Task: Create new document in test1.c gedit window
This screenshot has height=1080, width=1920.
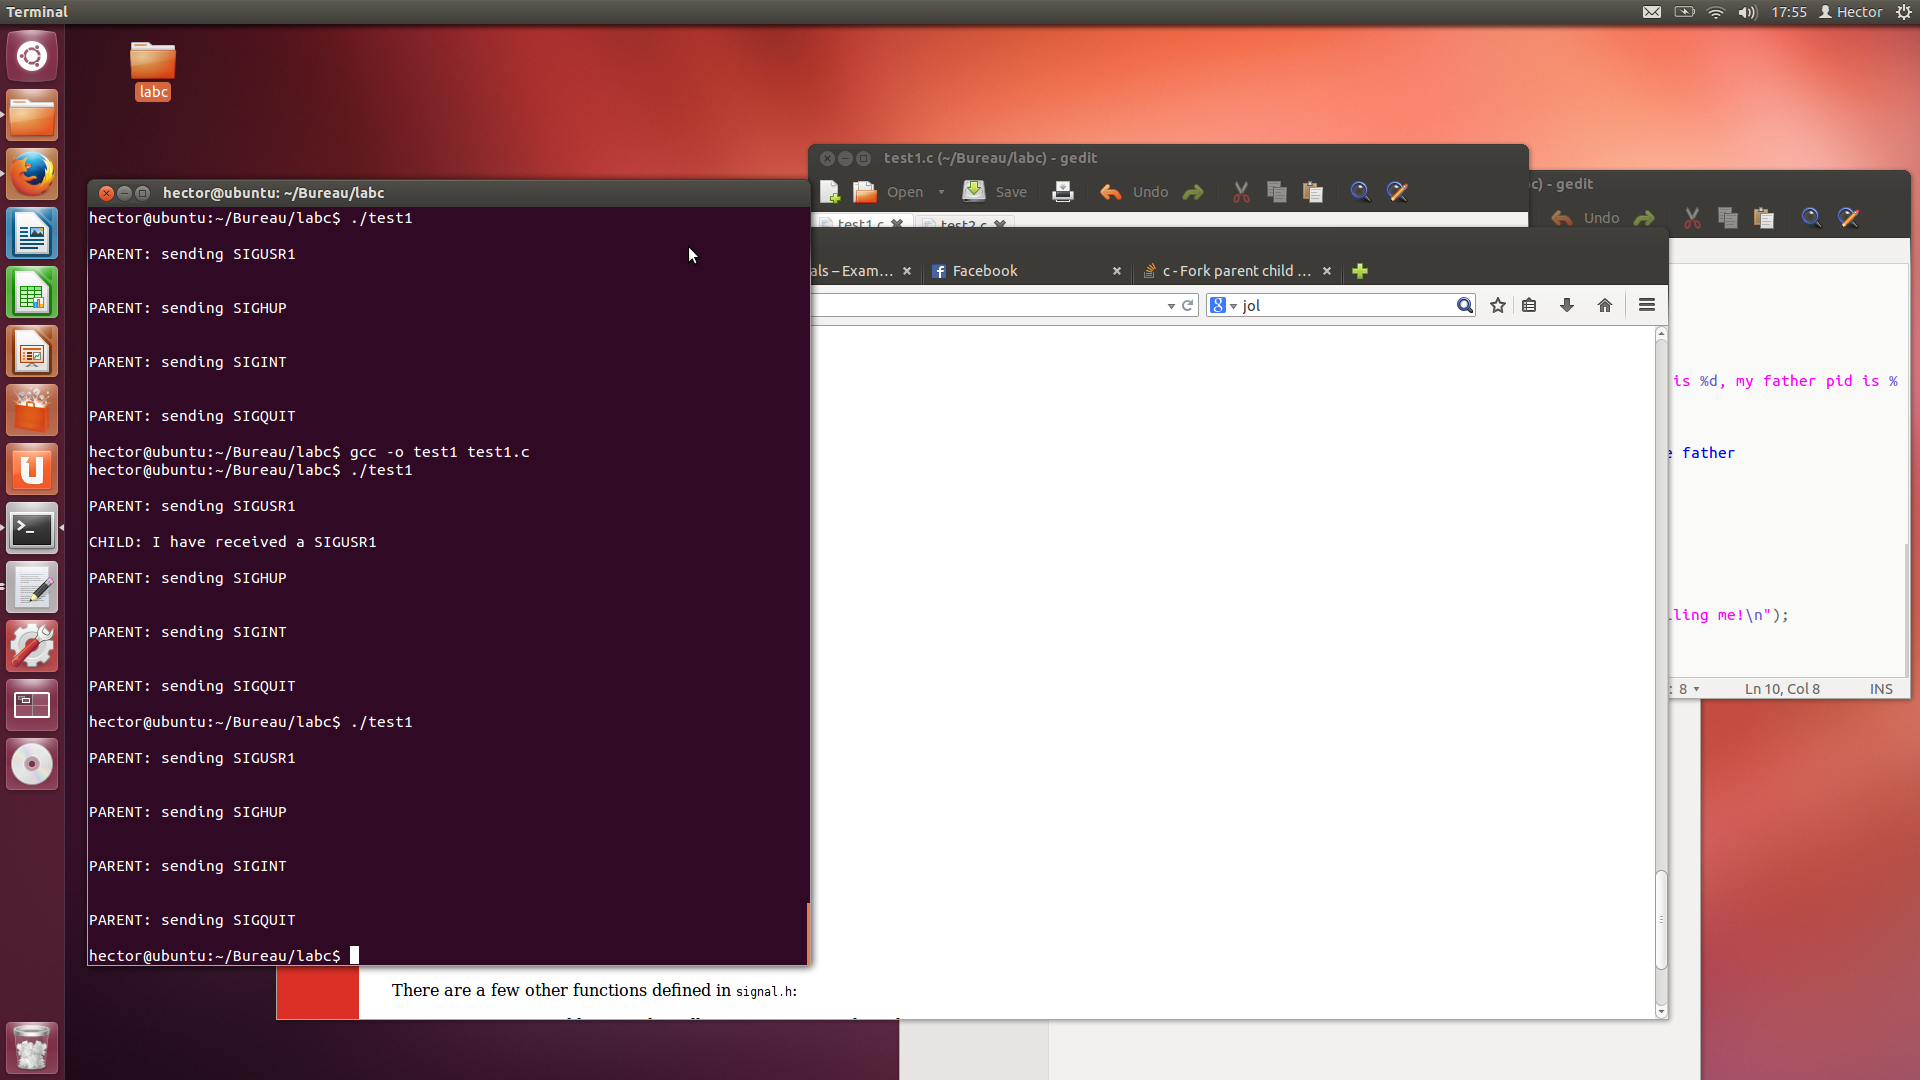Action: (830, 191)
